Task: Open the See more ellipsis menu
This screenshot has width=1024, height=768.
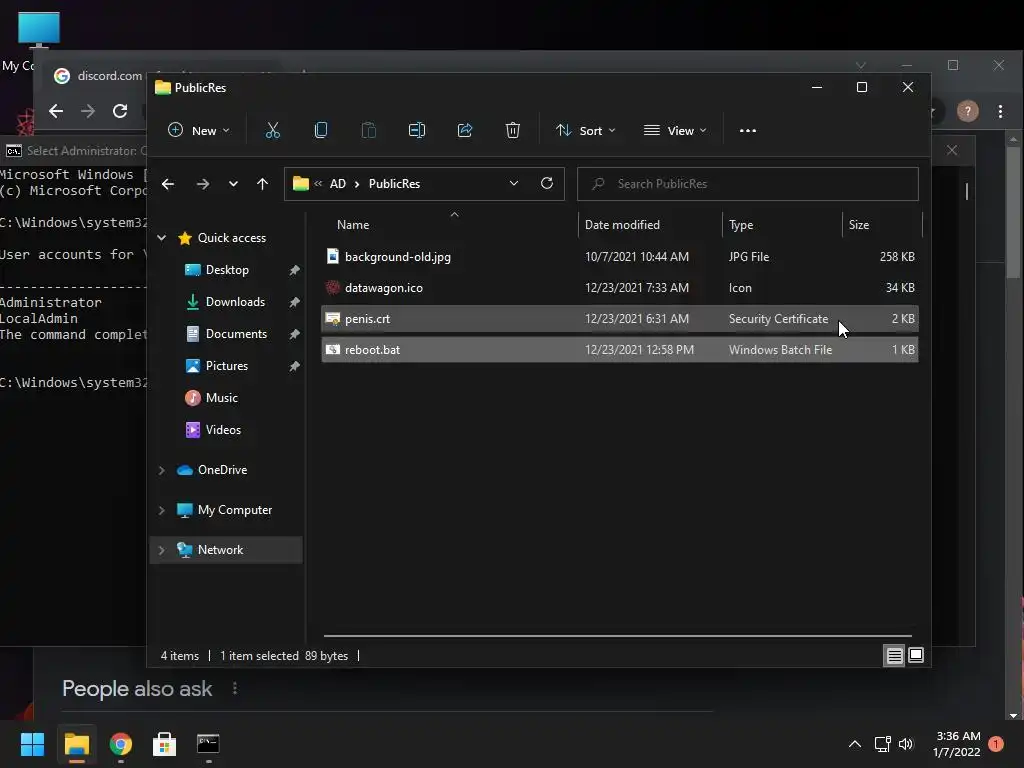Action: tap(748, 131)
